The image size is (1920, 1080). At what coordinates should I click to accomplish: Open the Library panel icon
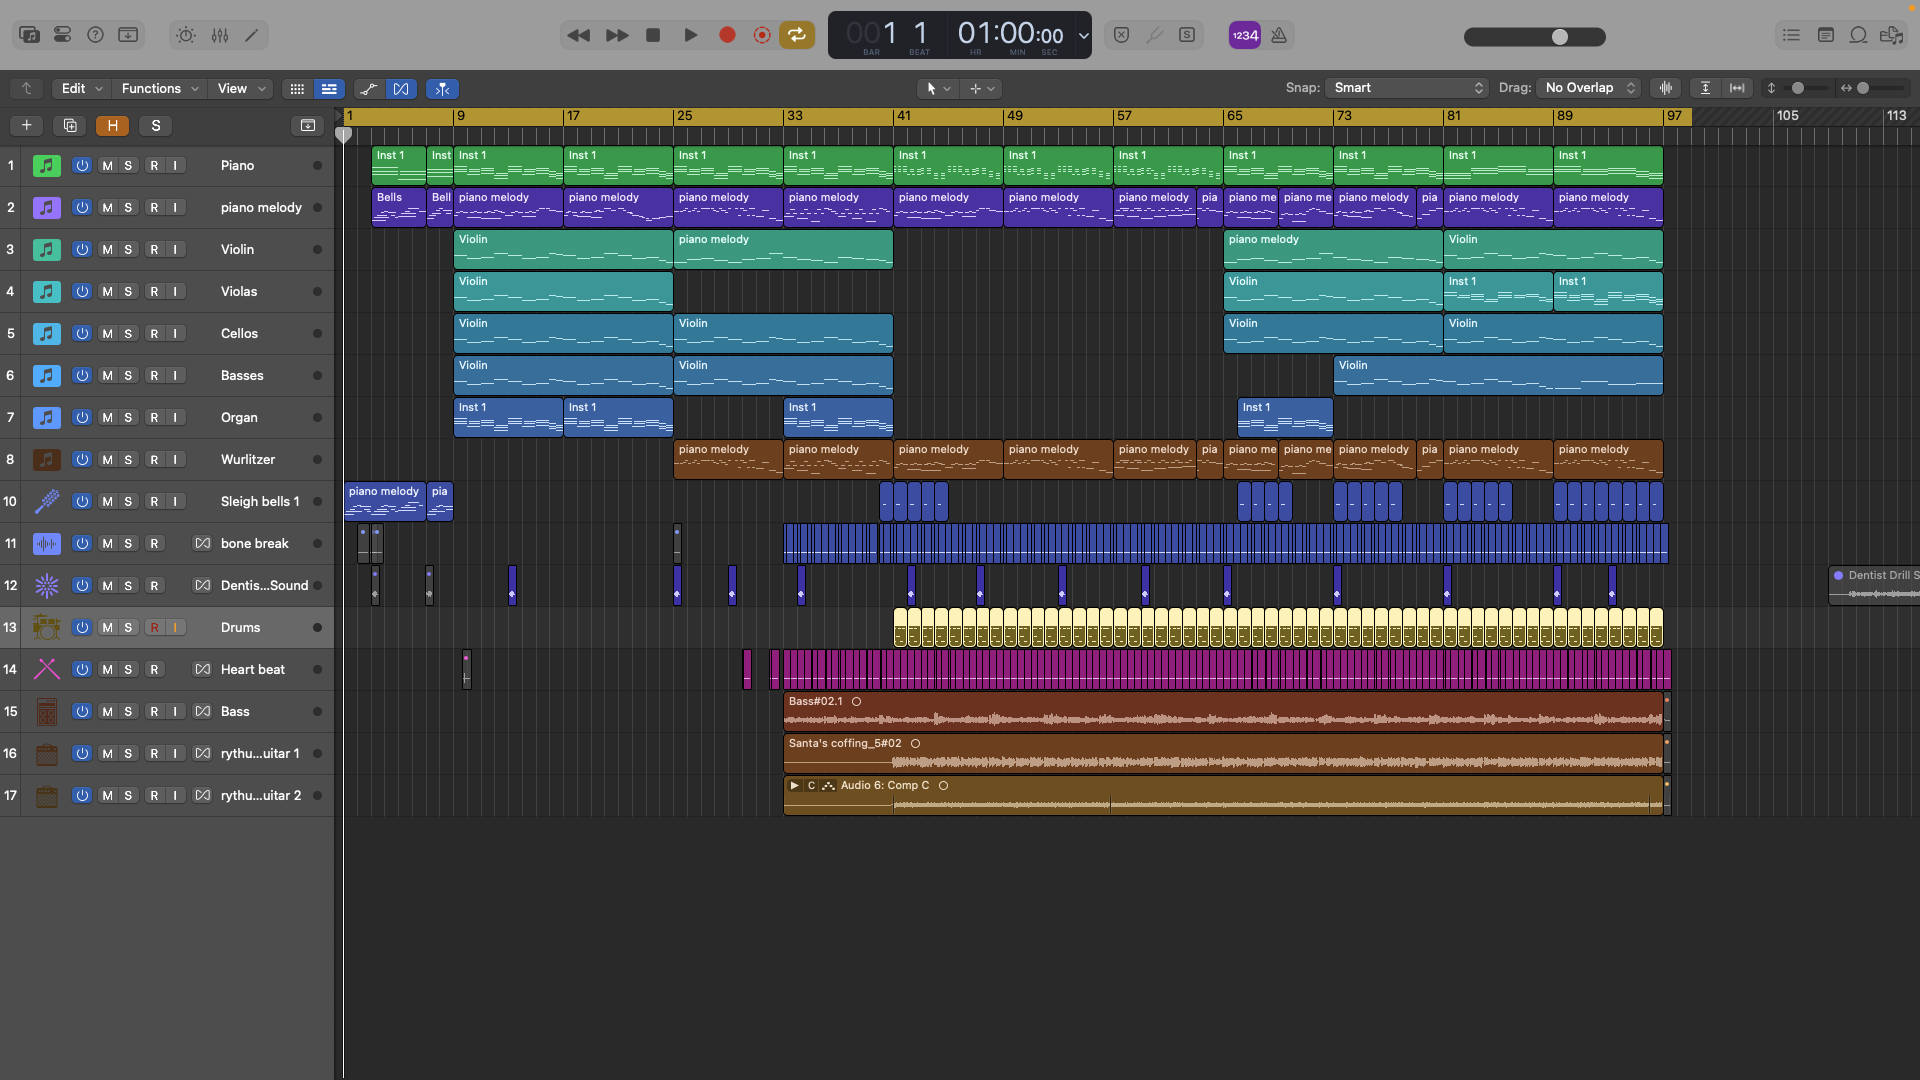(x=29, y=35)
